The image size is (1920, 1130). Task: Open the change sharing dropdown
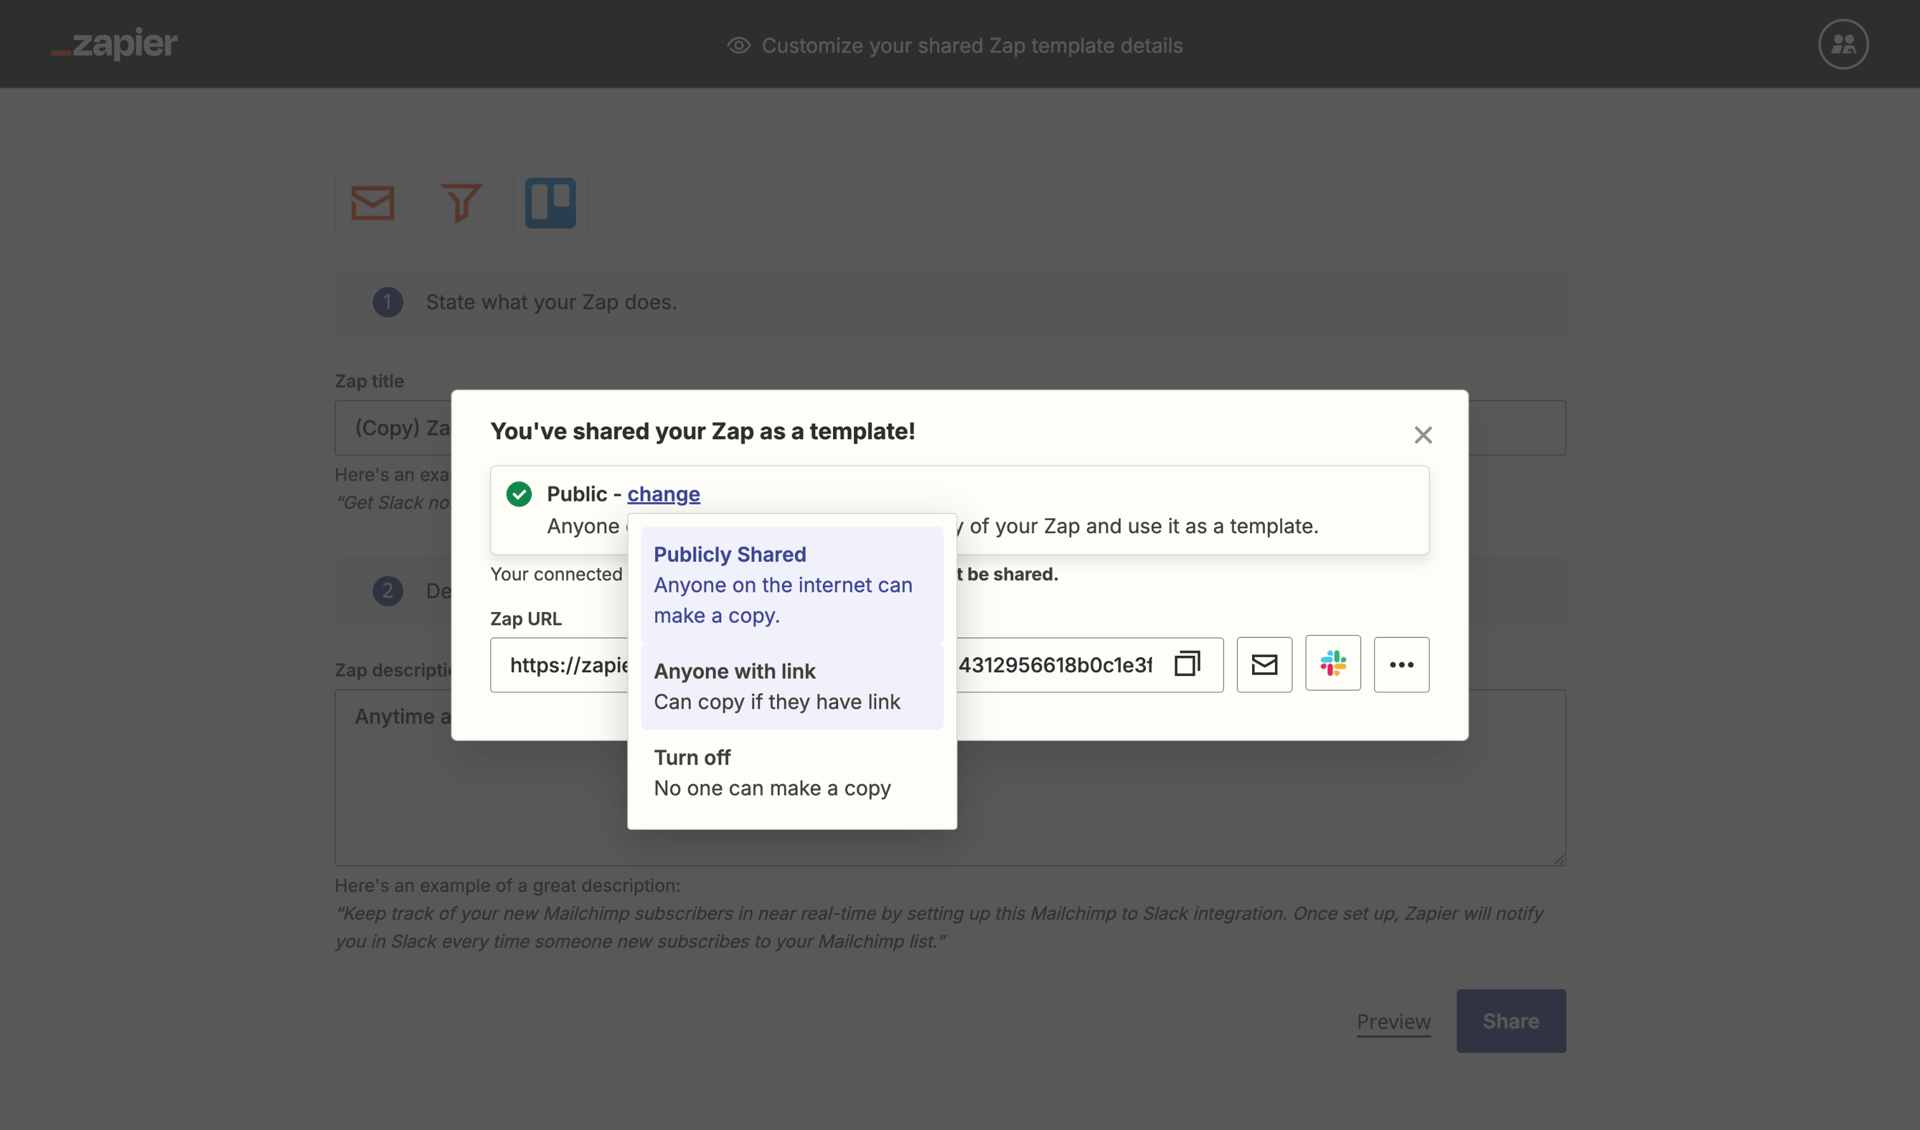[664, 494]
